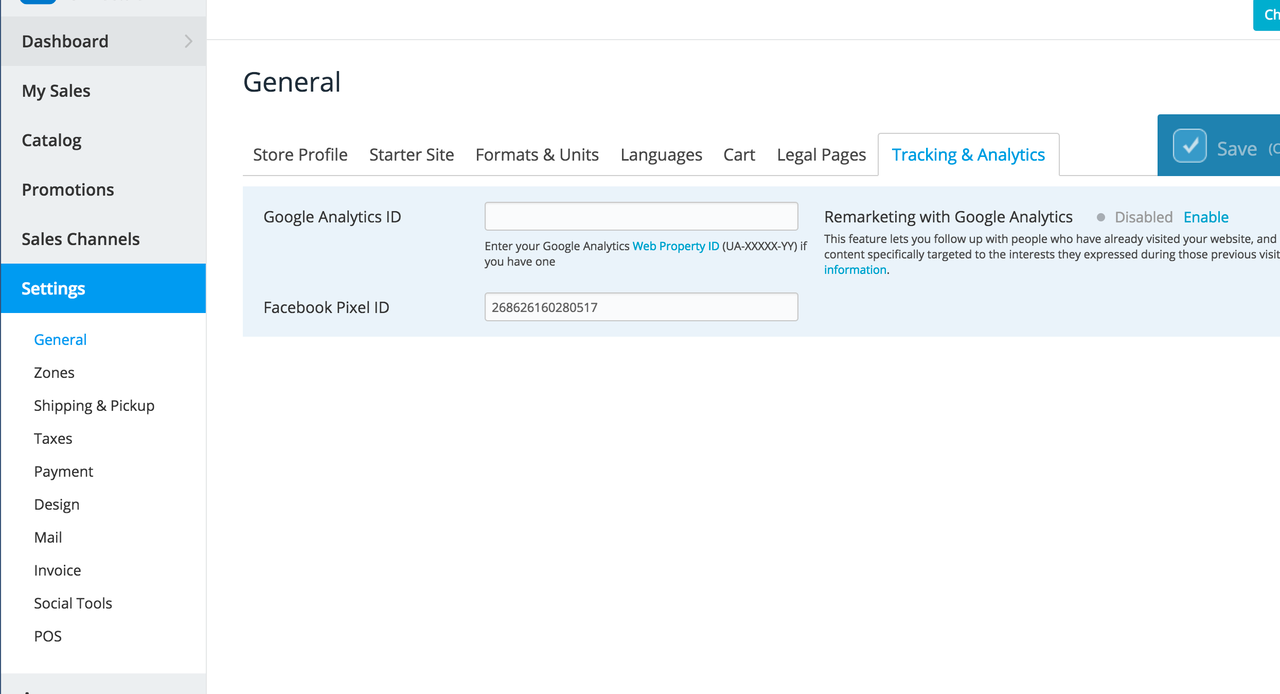Image resolution: width=1280 pixels, height=694 pixels.
Task: Open the Web Property ID link
Action: tap(675, 246)
